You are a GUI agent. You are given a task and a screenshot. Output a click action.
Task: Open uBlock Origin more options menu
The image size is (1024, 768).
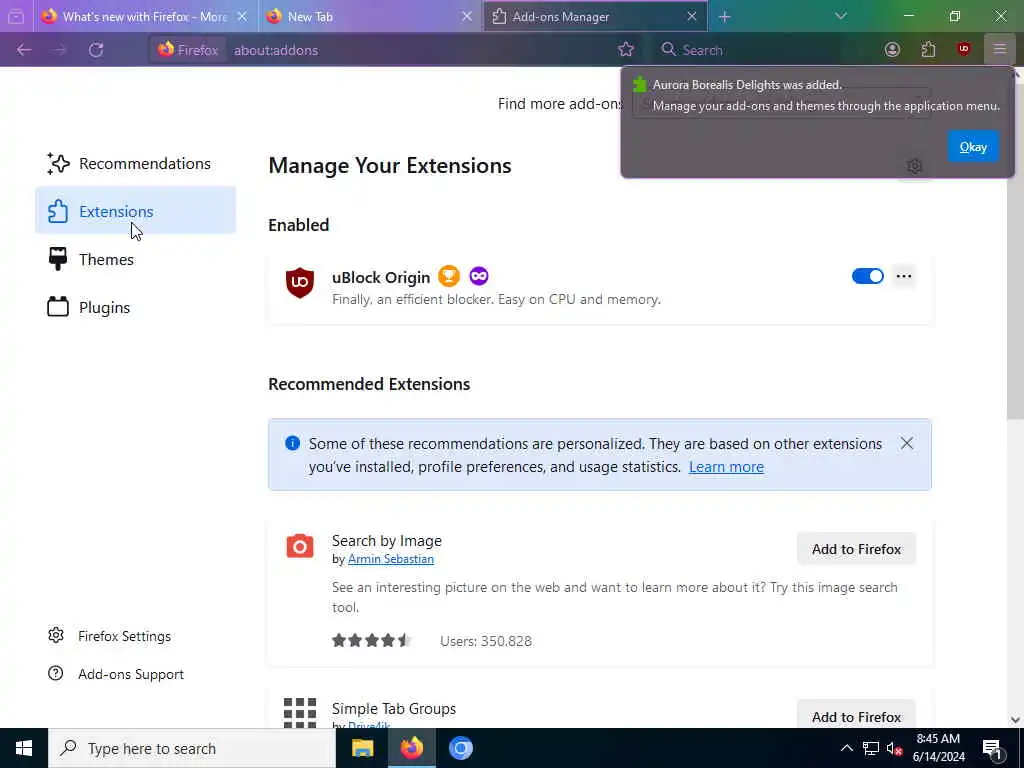pyautogui.click(x=904, y=276)
